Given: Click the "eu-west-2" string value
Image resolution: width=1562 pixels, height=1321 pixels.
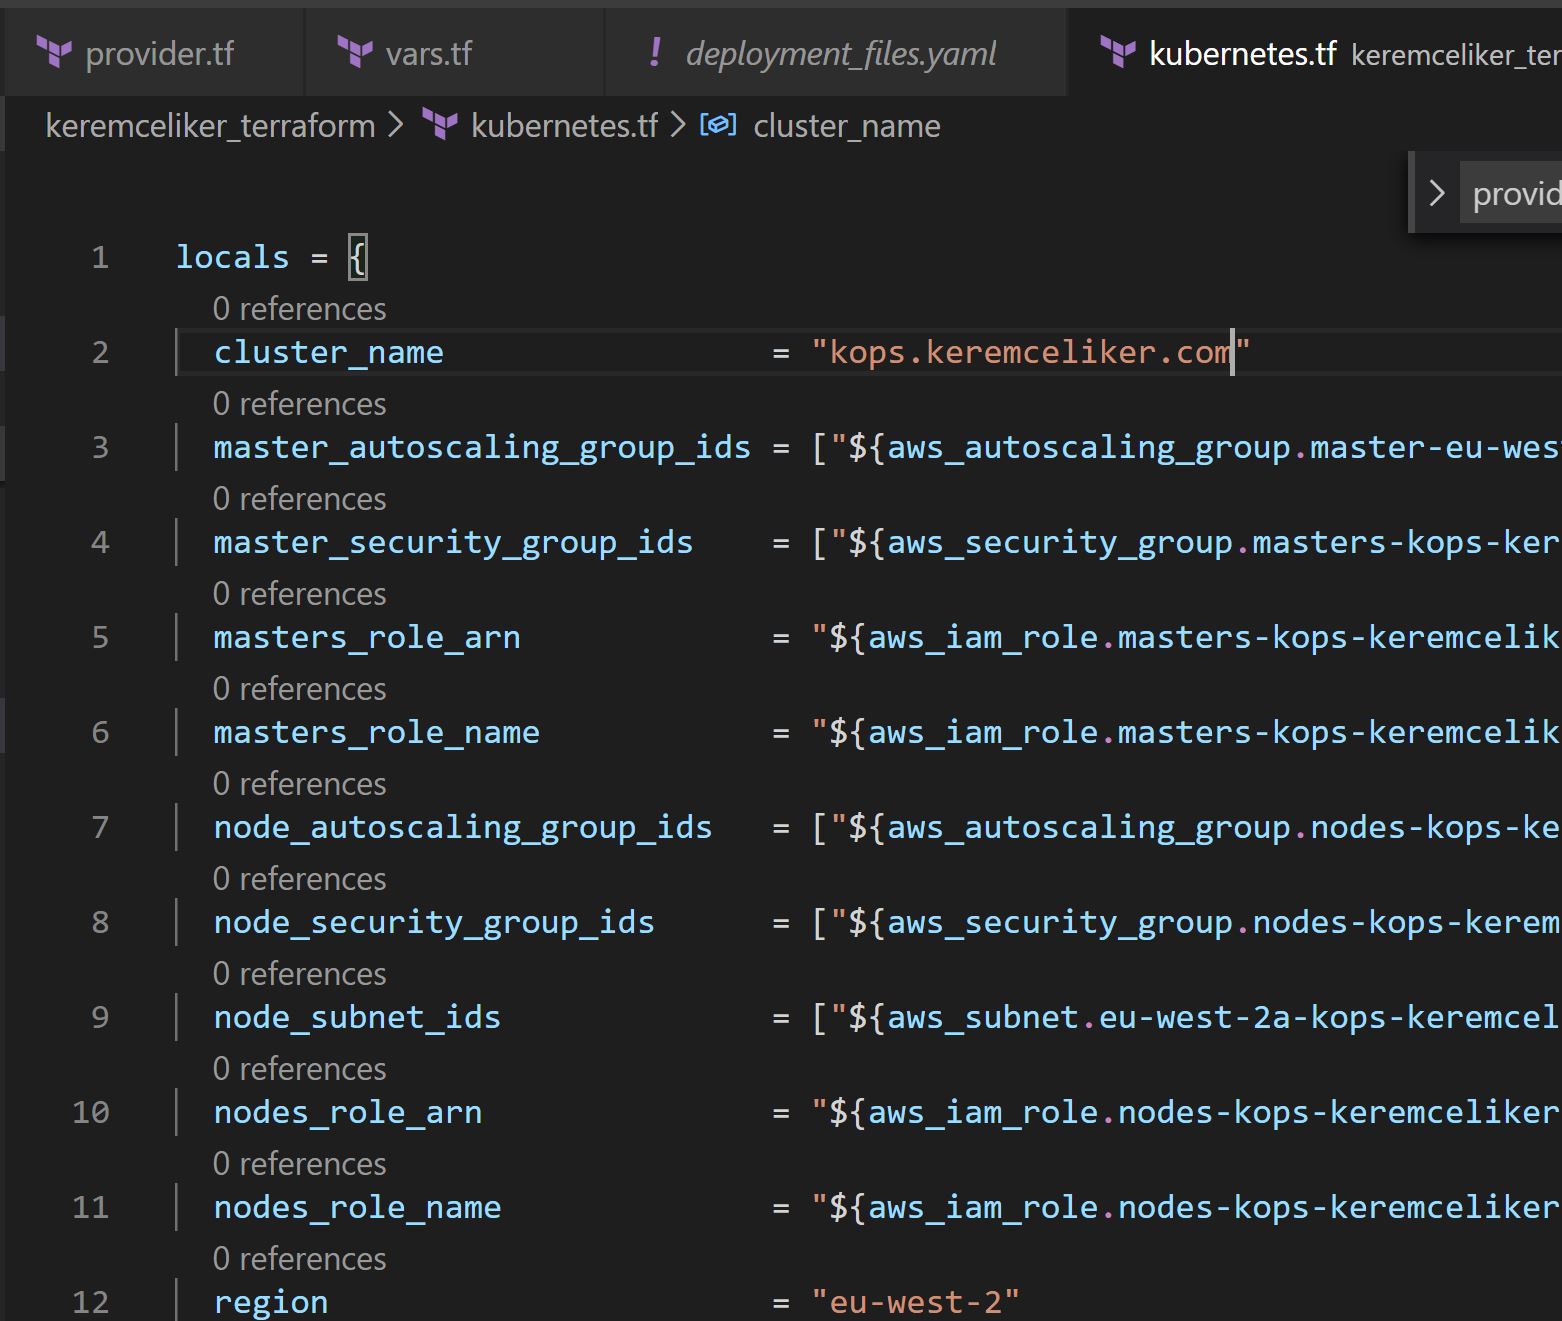Looking at the screenshot, I should 916,1302.
